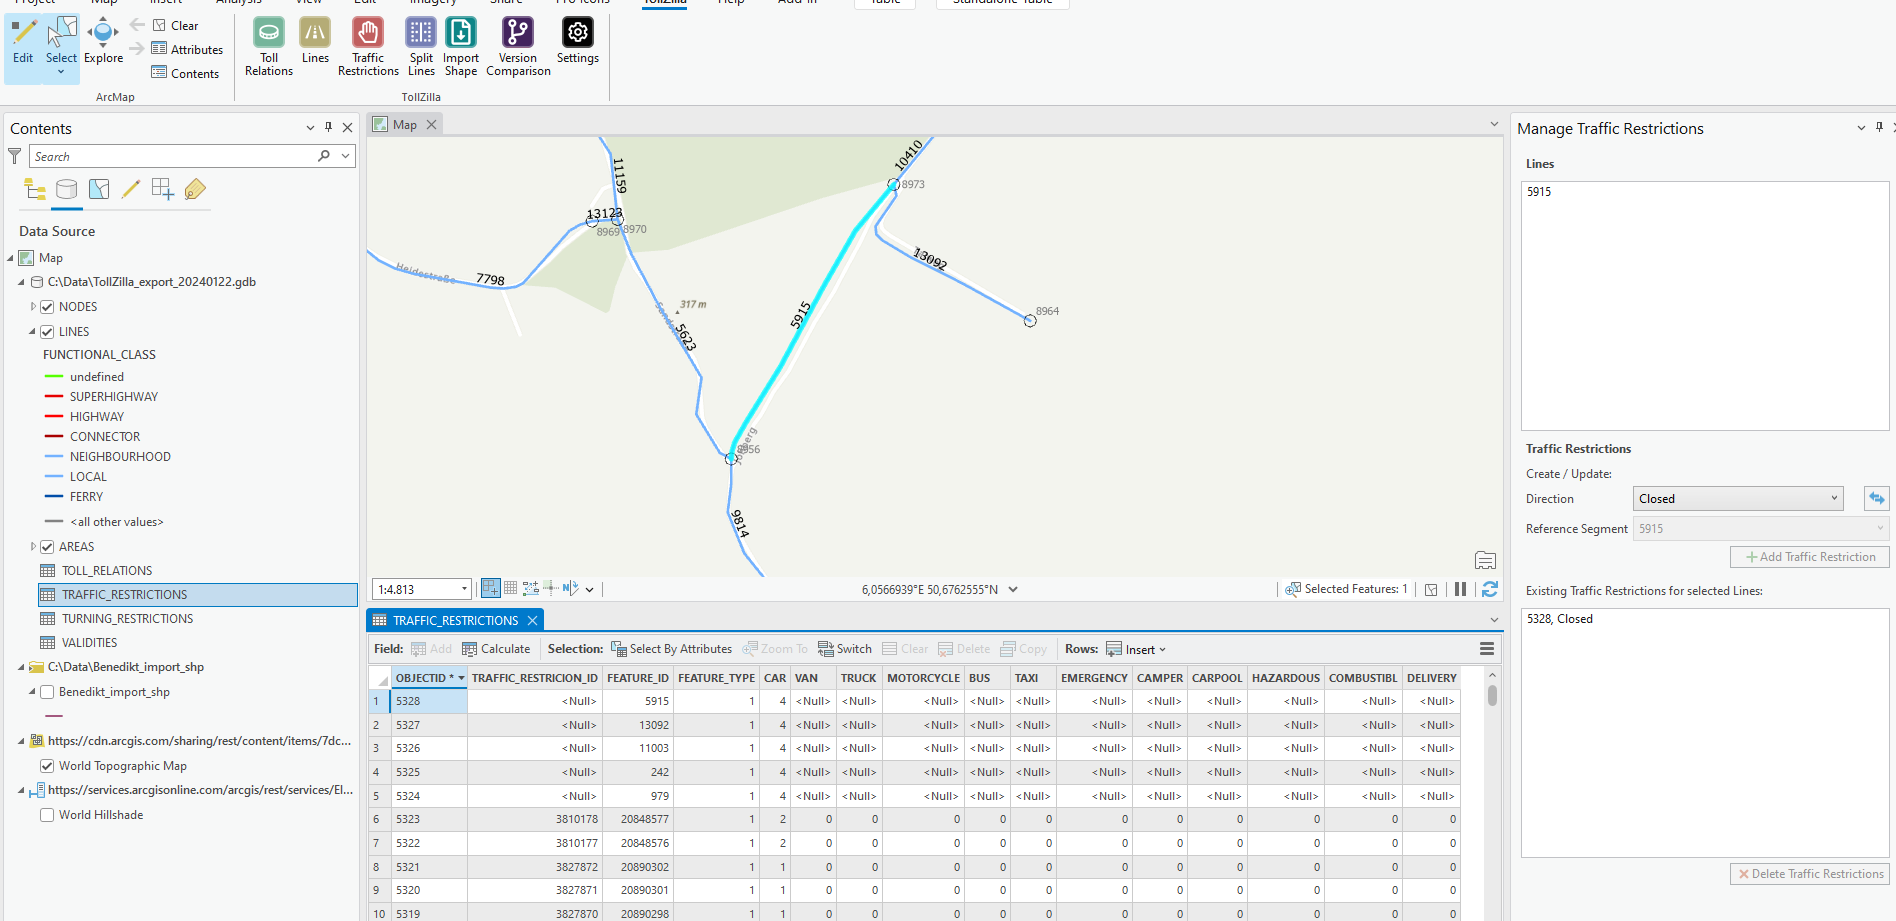This screenshot has width=1896, height=921.
Task: Select the TURNING_RESTRICTIONS table in Contents
Action: tap(127, 619)
